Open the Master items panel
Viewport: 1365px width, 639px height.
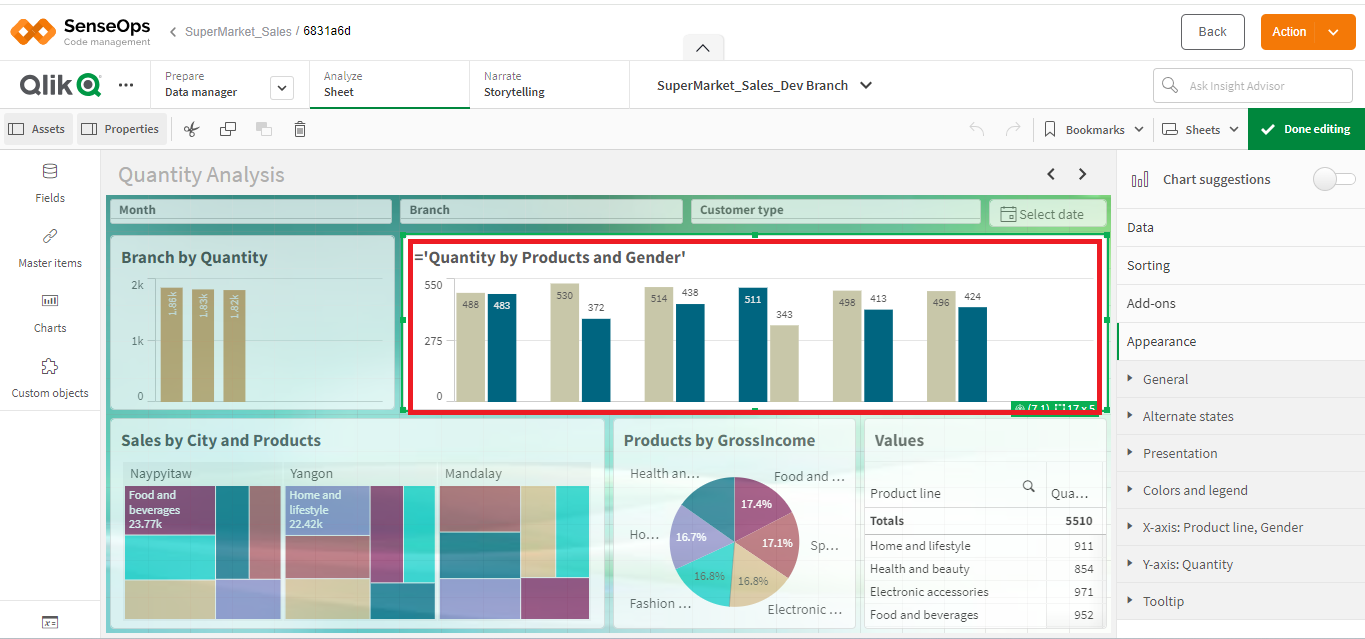(x=50, y=247)
